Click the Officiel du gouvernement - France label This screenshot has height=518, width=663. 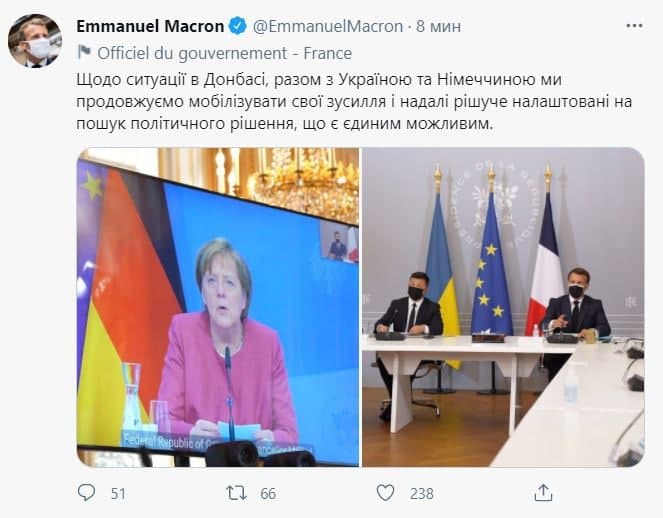(225, 53)
